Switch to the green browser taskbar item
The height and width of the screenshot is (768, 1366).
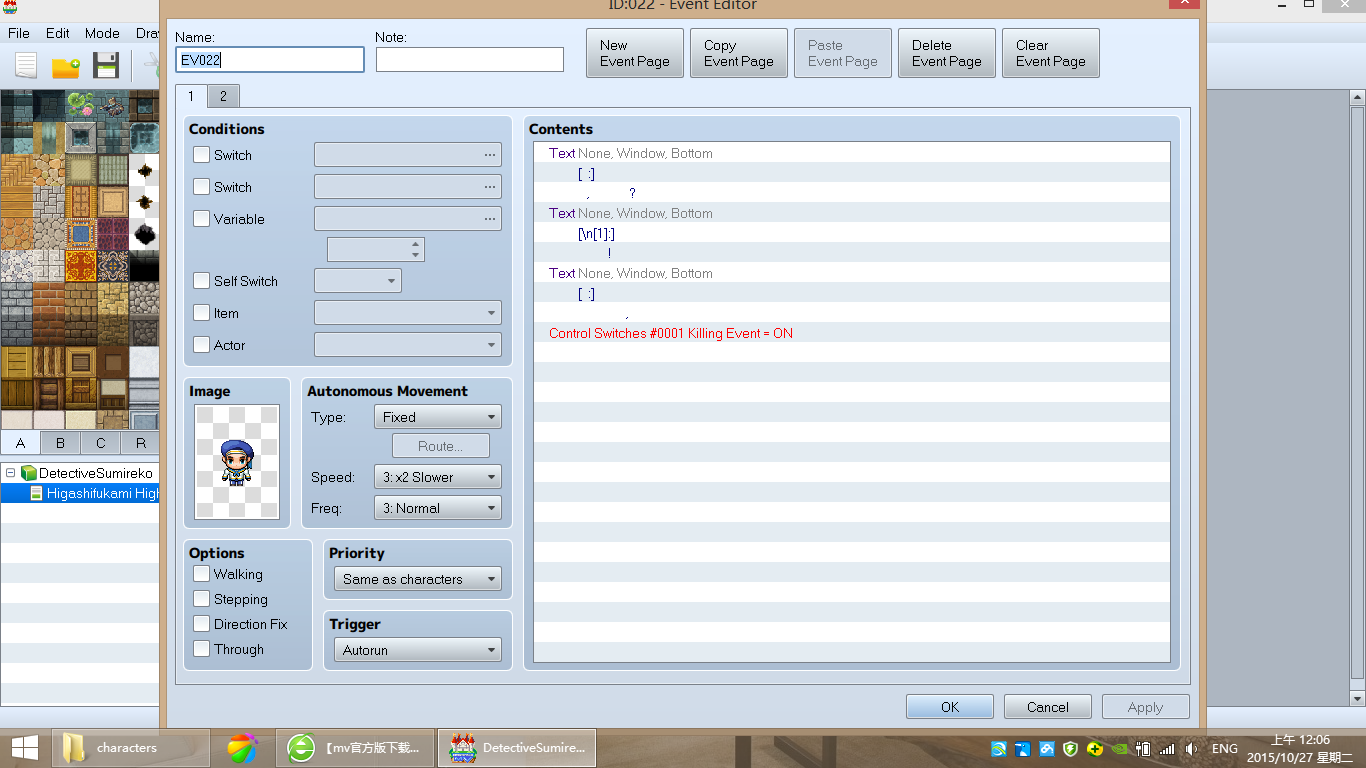355,747
